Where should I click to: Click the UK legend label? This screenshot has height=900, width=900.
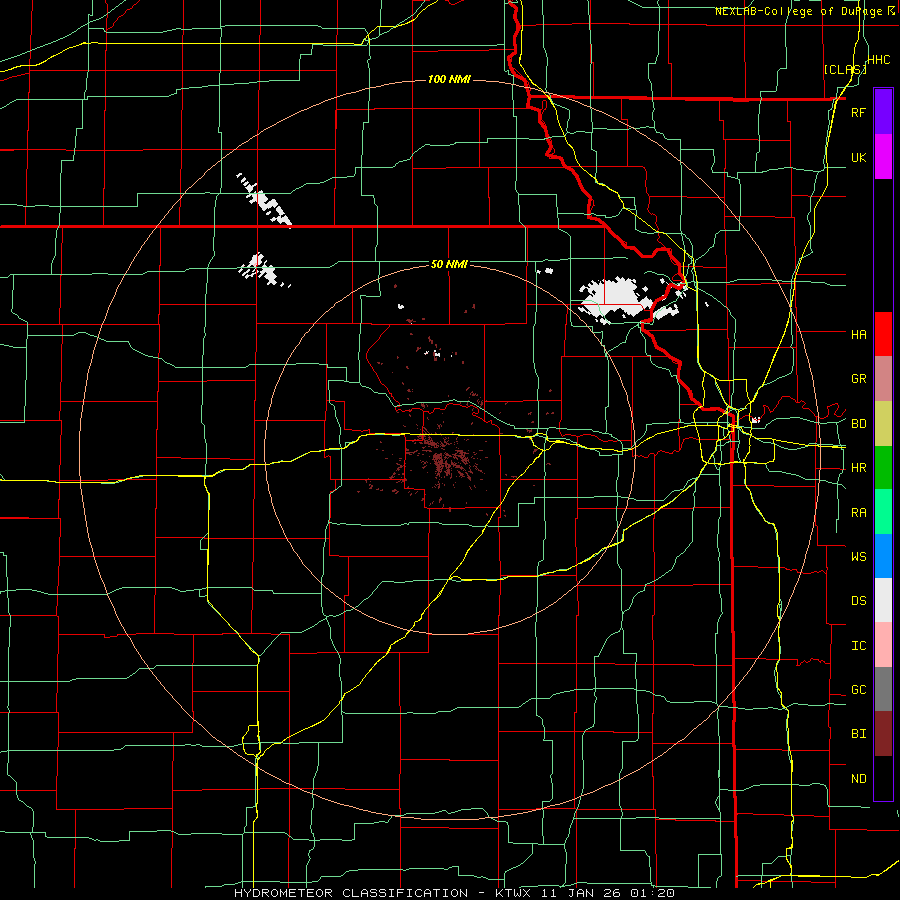tap(858, 158)
